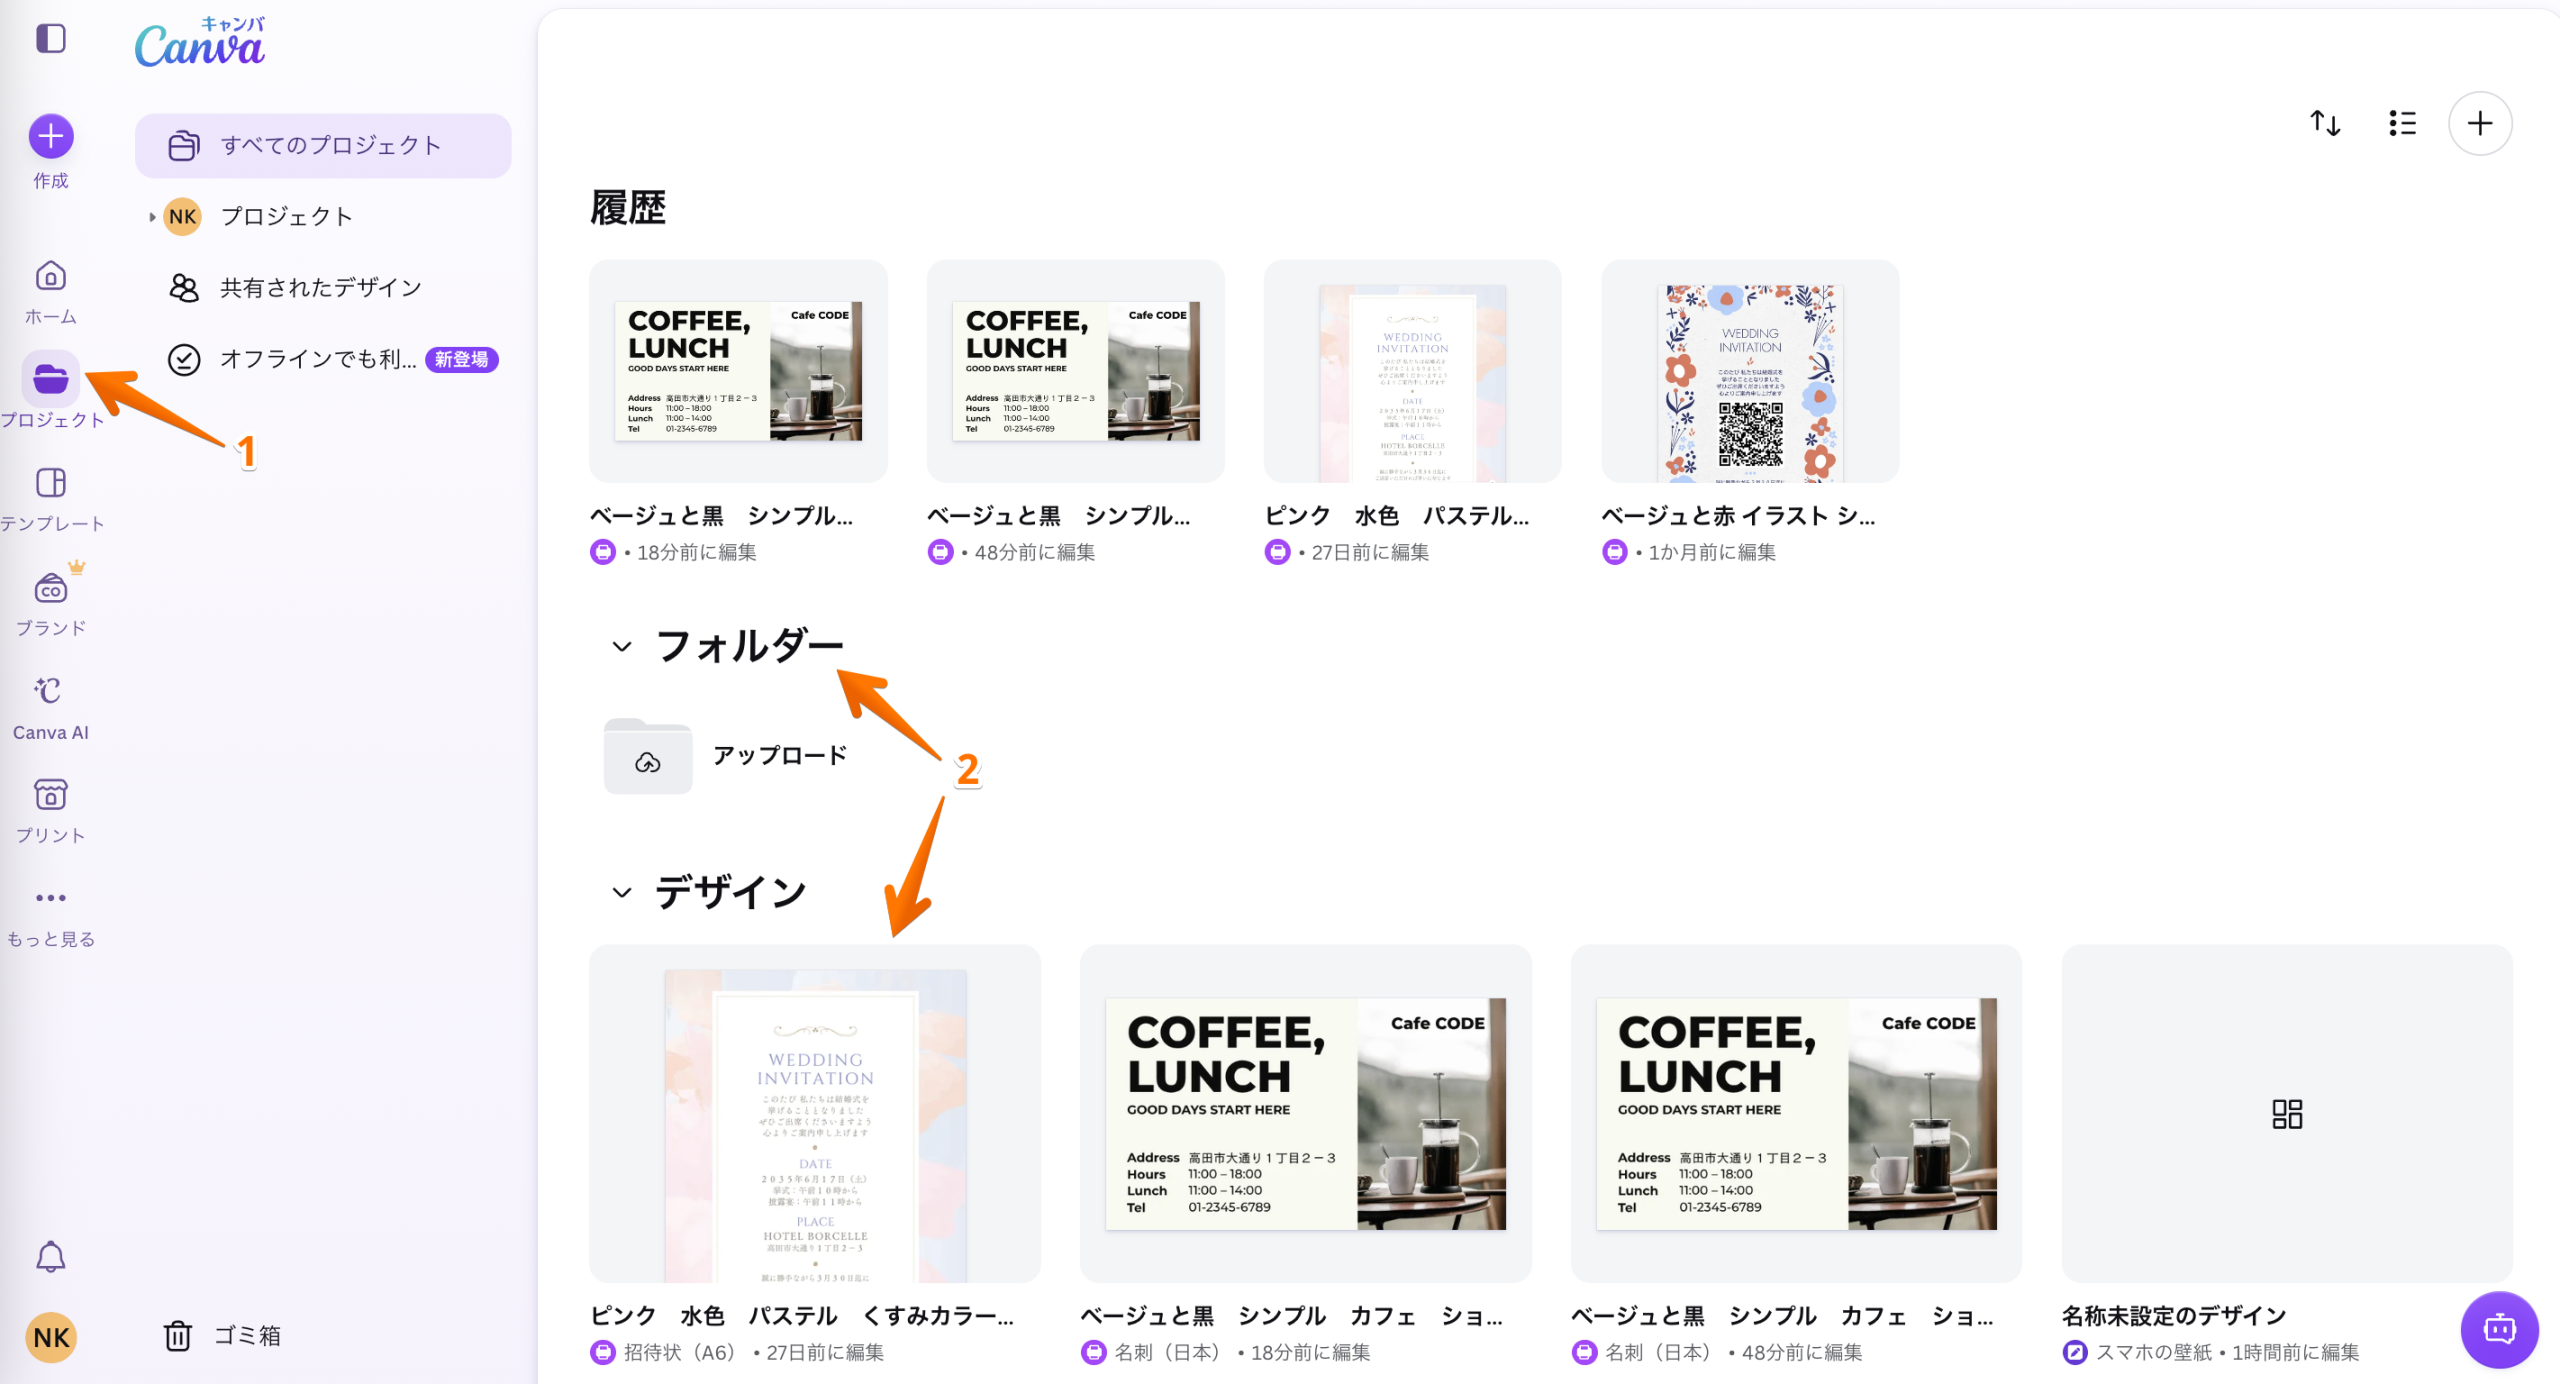Open floral QR invitation thumbnail in history
The image size is (2560, 1384).
pos(1750,371)
